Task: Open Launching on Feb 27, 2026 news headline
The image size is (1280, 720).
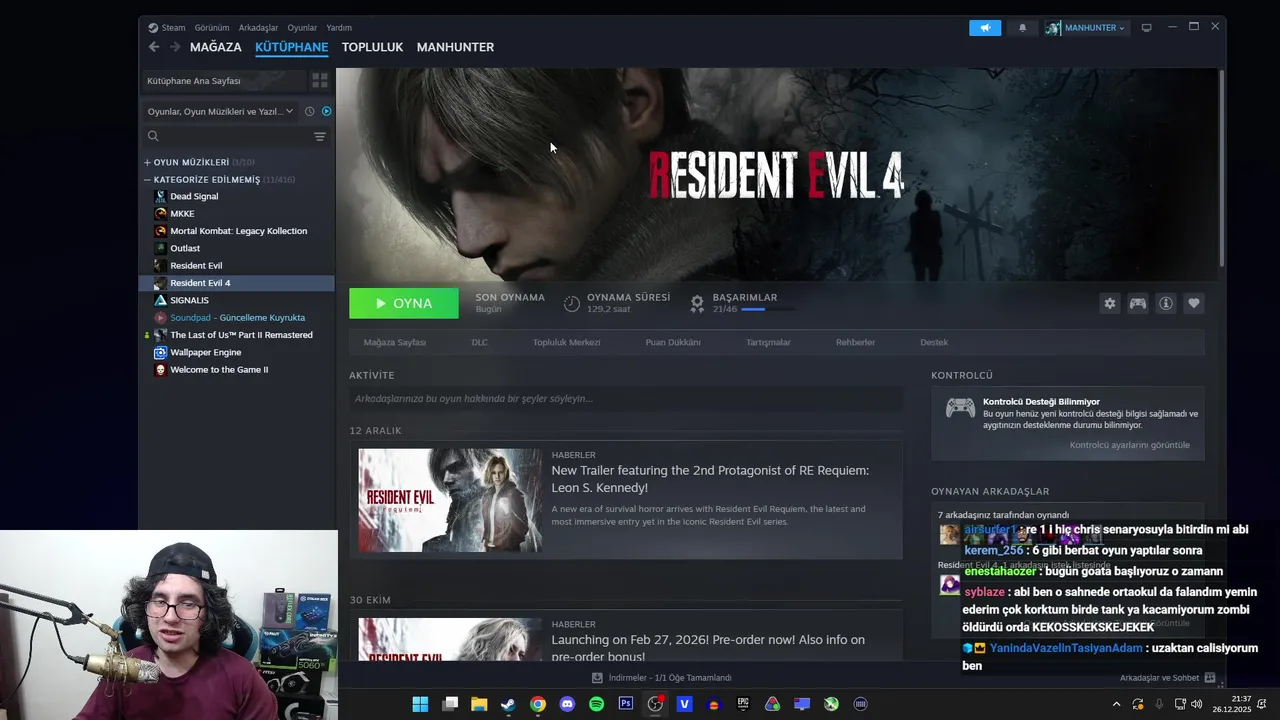Action: 708,648
